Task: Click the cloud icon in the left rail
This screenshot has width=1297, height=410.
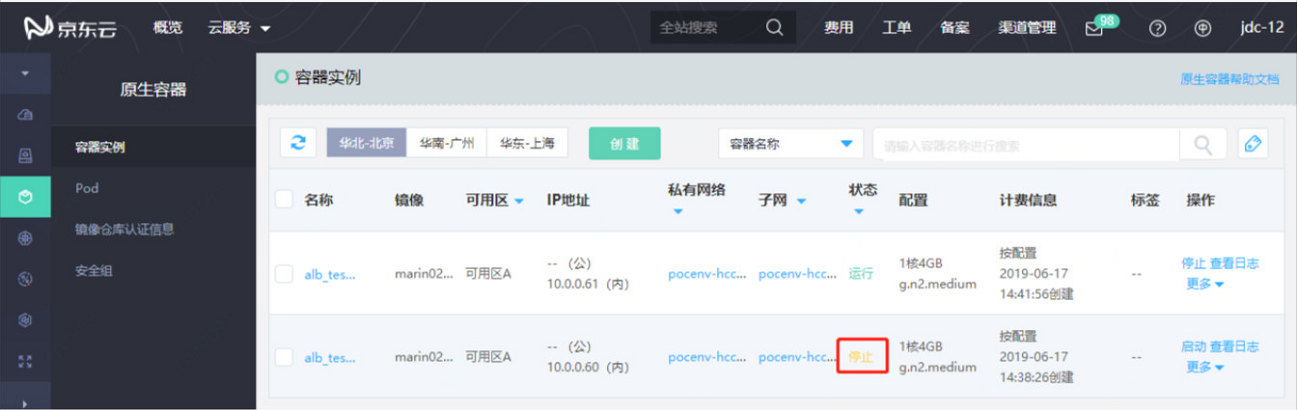Action: pyautogui.click(x=26, y=115)
